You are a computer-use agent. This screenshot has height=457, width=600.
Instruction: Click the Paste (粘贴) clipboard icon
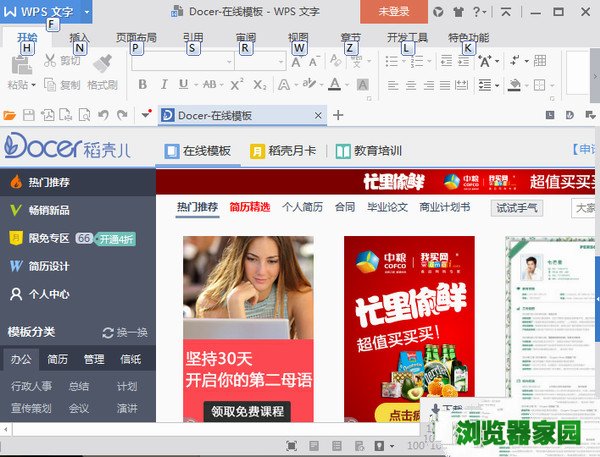pyautogui.click(x=19, y=65)
